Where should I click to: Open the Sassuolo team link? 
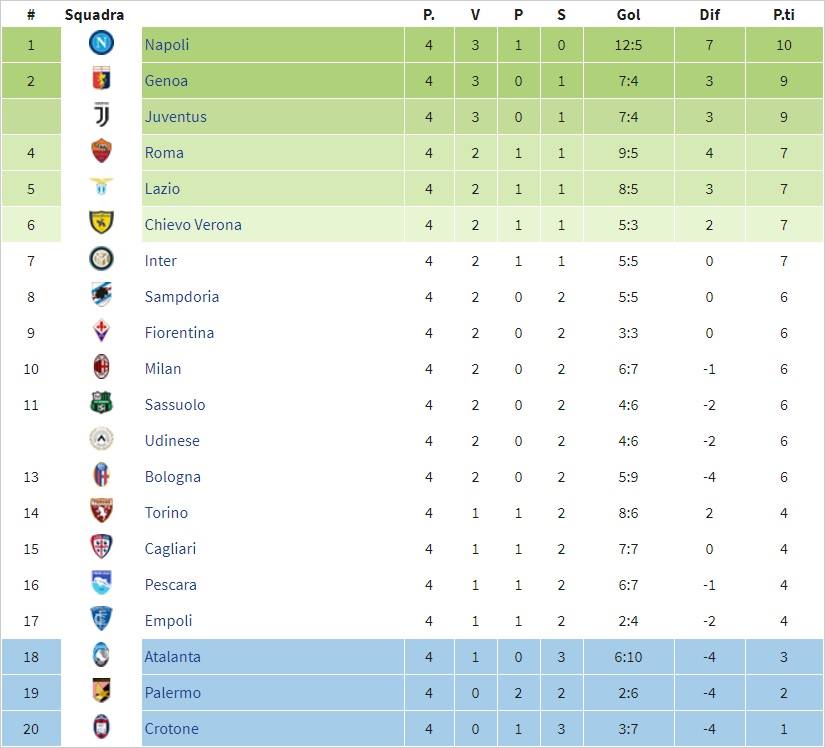coord(175,405)
